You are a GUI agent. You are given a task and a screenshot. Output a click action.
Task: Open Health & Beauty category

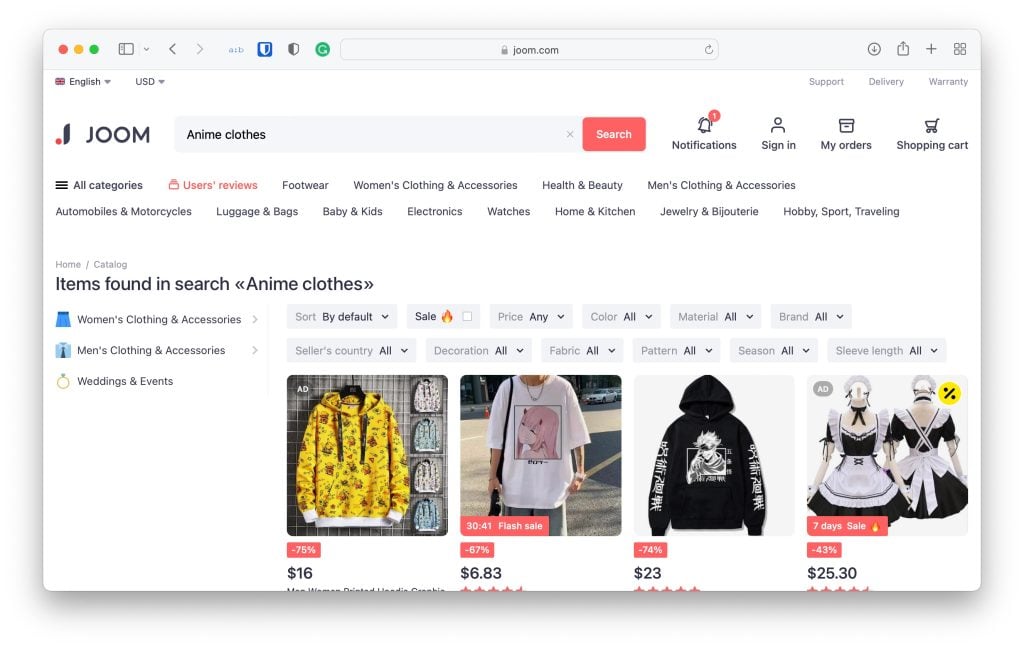582,186
